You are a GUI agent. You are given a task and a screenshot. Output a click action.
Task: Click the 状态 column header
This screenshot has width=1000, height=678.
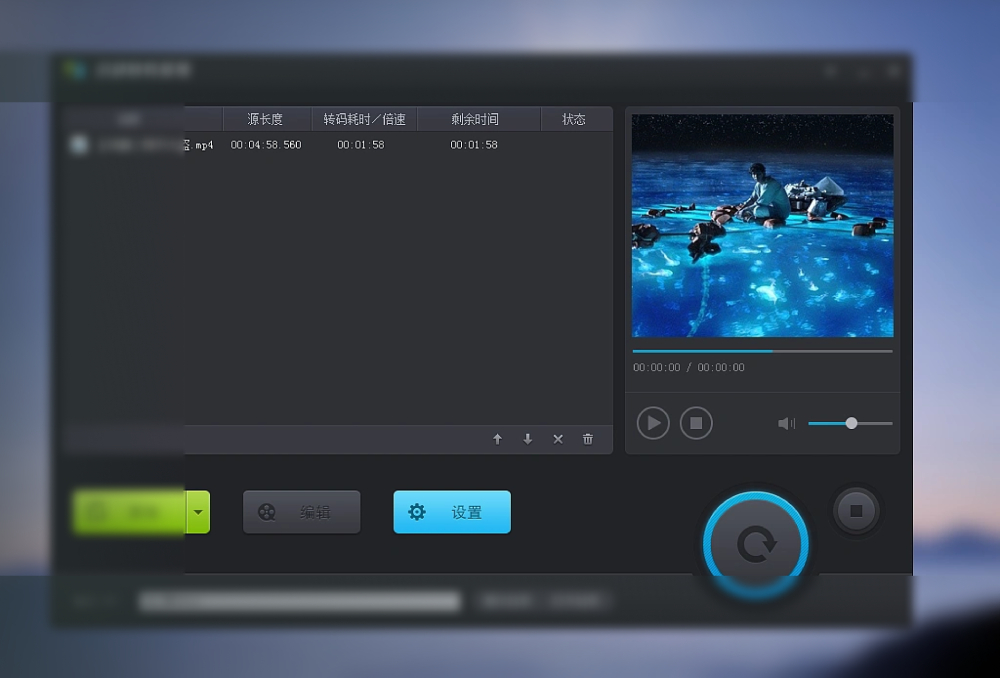[577, 119]
